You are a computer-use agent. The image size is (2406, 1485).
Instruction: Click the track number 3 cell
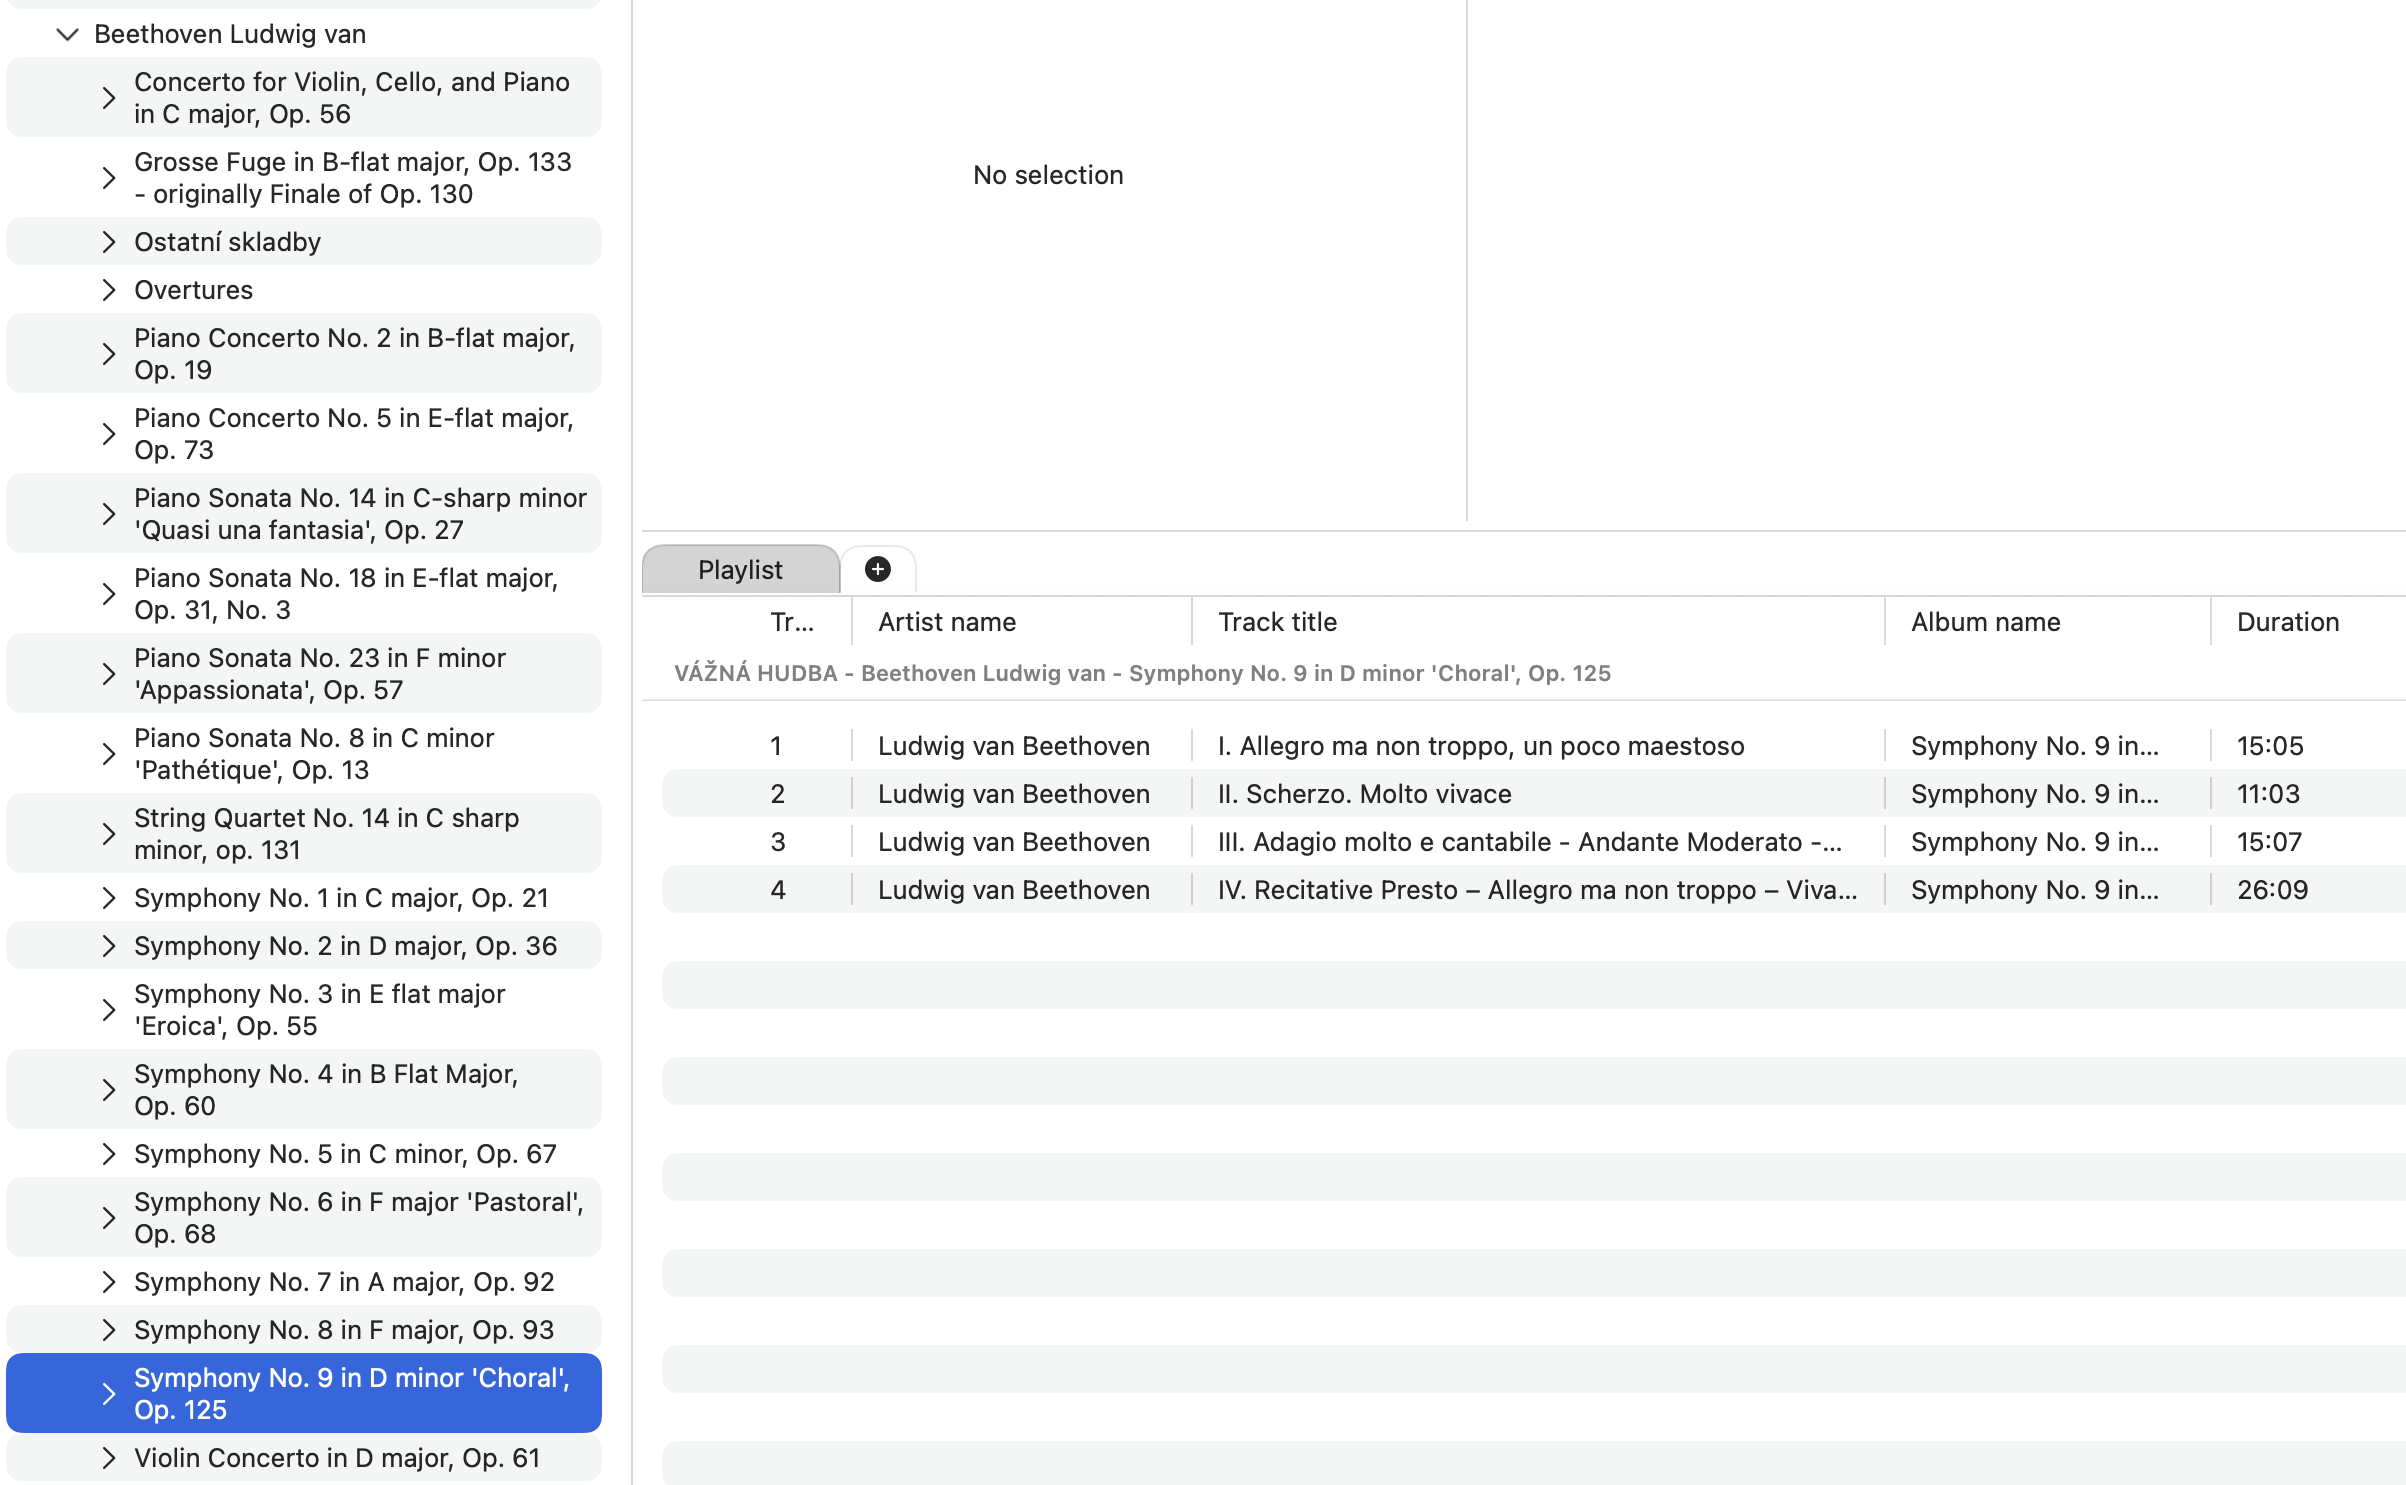(778, 842)
